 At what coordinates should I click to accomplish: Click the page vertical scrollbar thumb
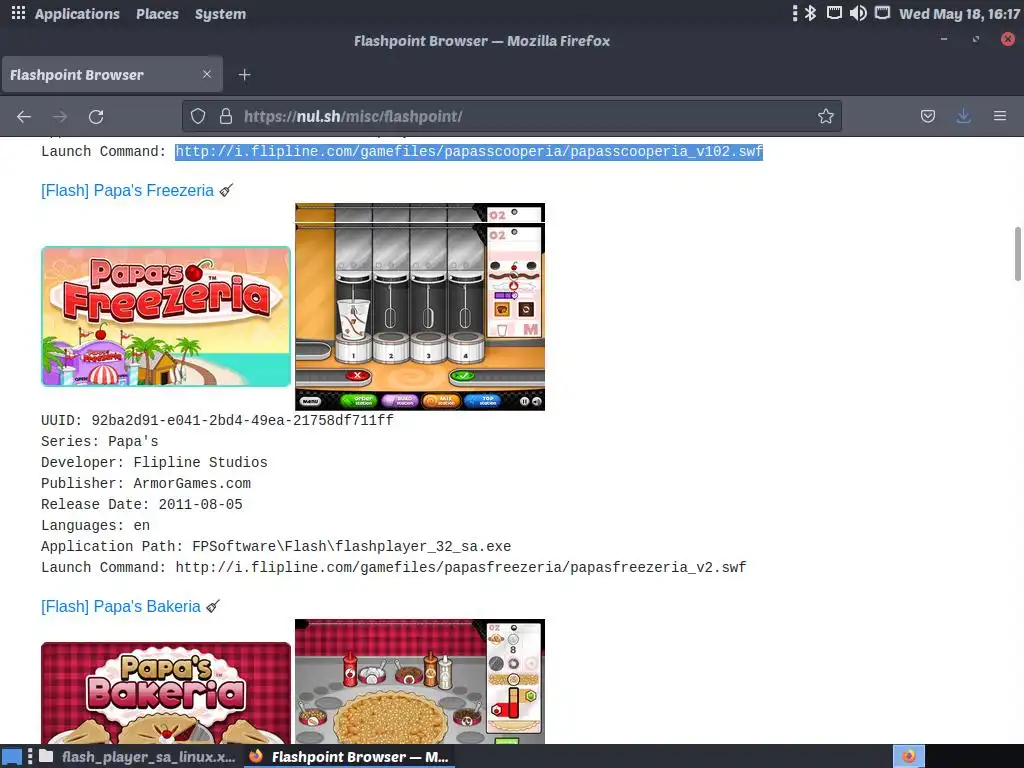tap(1017, 253)
